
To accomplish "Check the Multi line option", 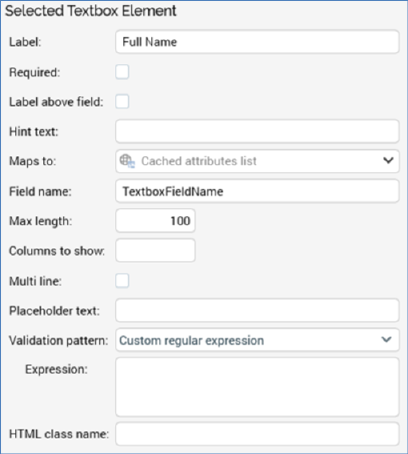I will tap(122, 281).
